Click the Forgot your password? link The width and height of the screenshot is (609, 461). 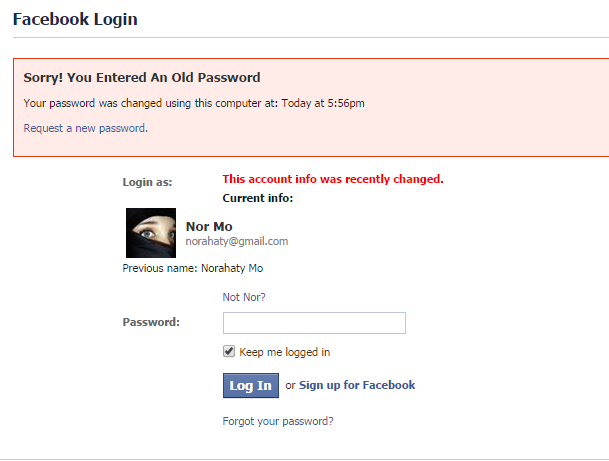point(278,421)
